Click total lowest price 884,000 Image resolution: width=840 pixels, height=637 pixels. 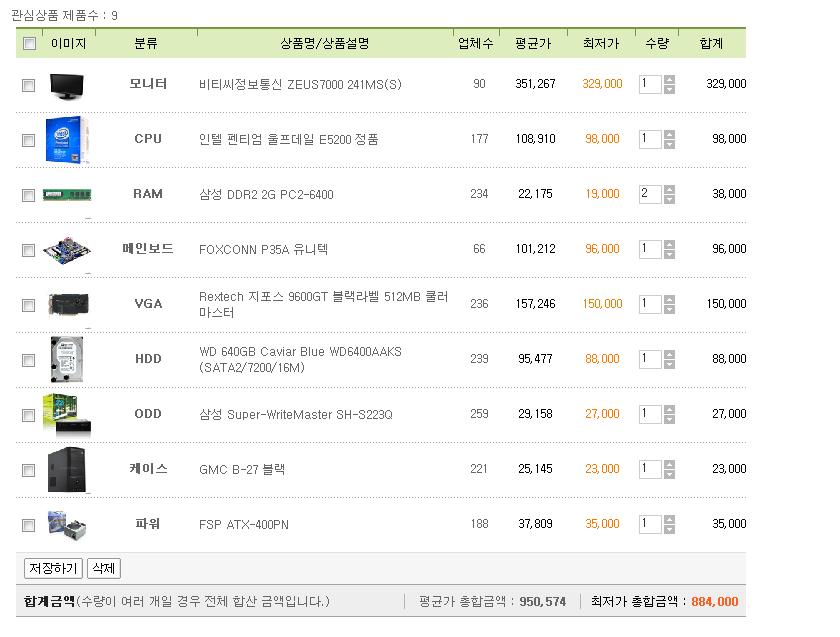715,602
